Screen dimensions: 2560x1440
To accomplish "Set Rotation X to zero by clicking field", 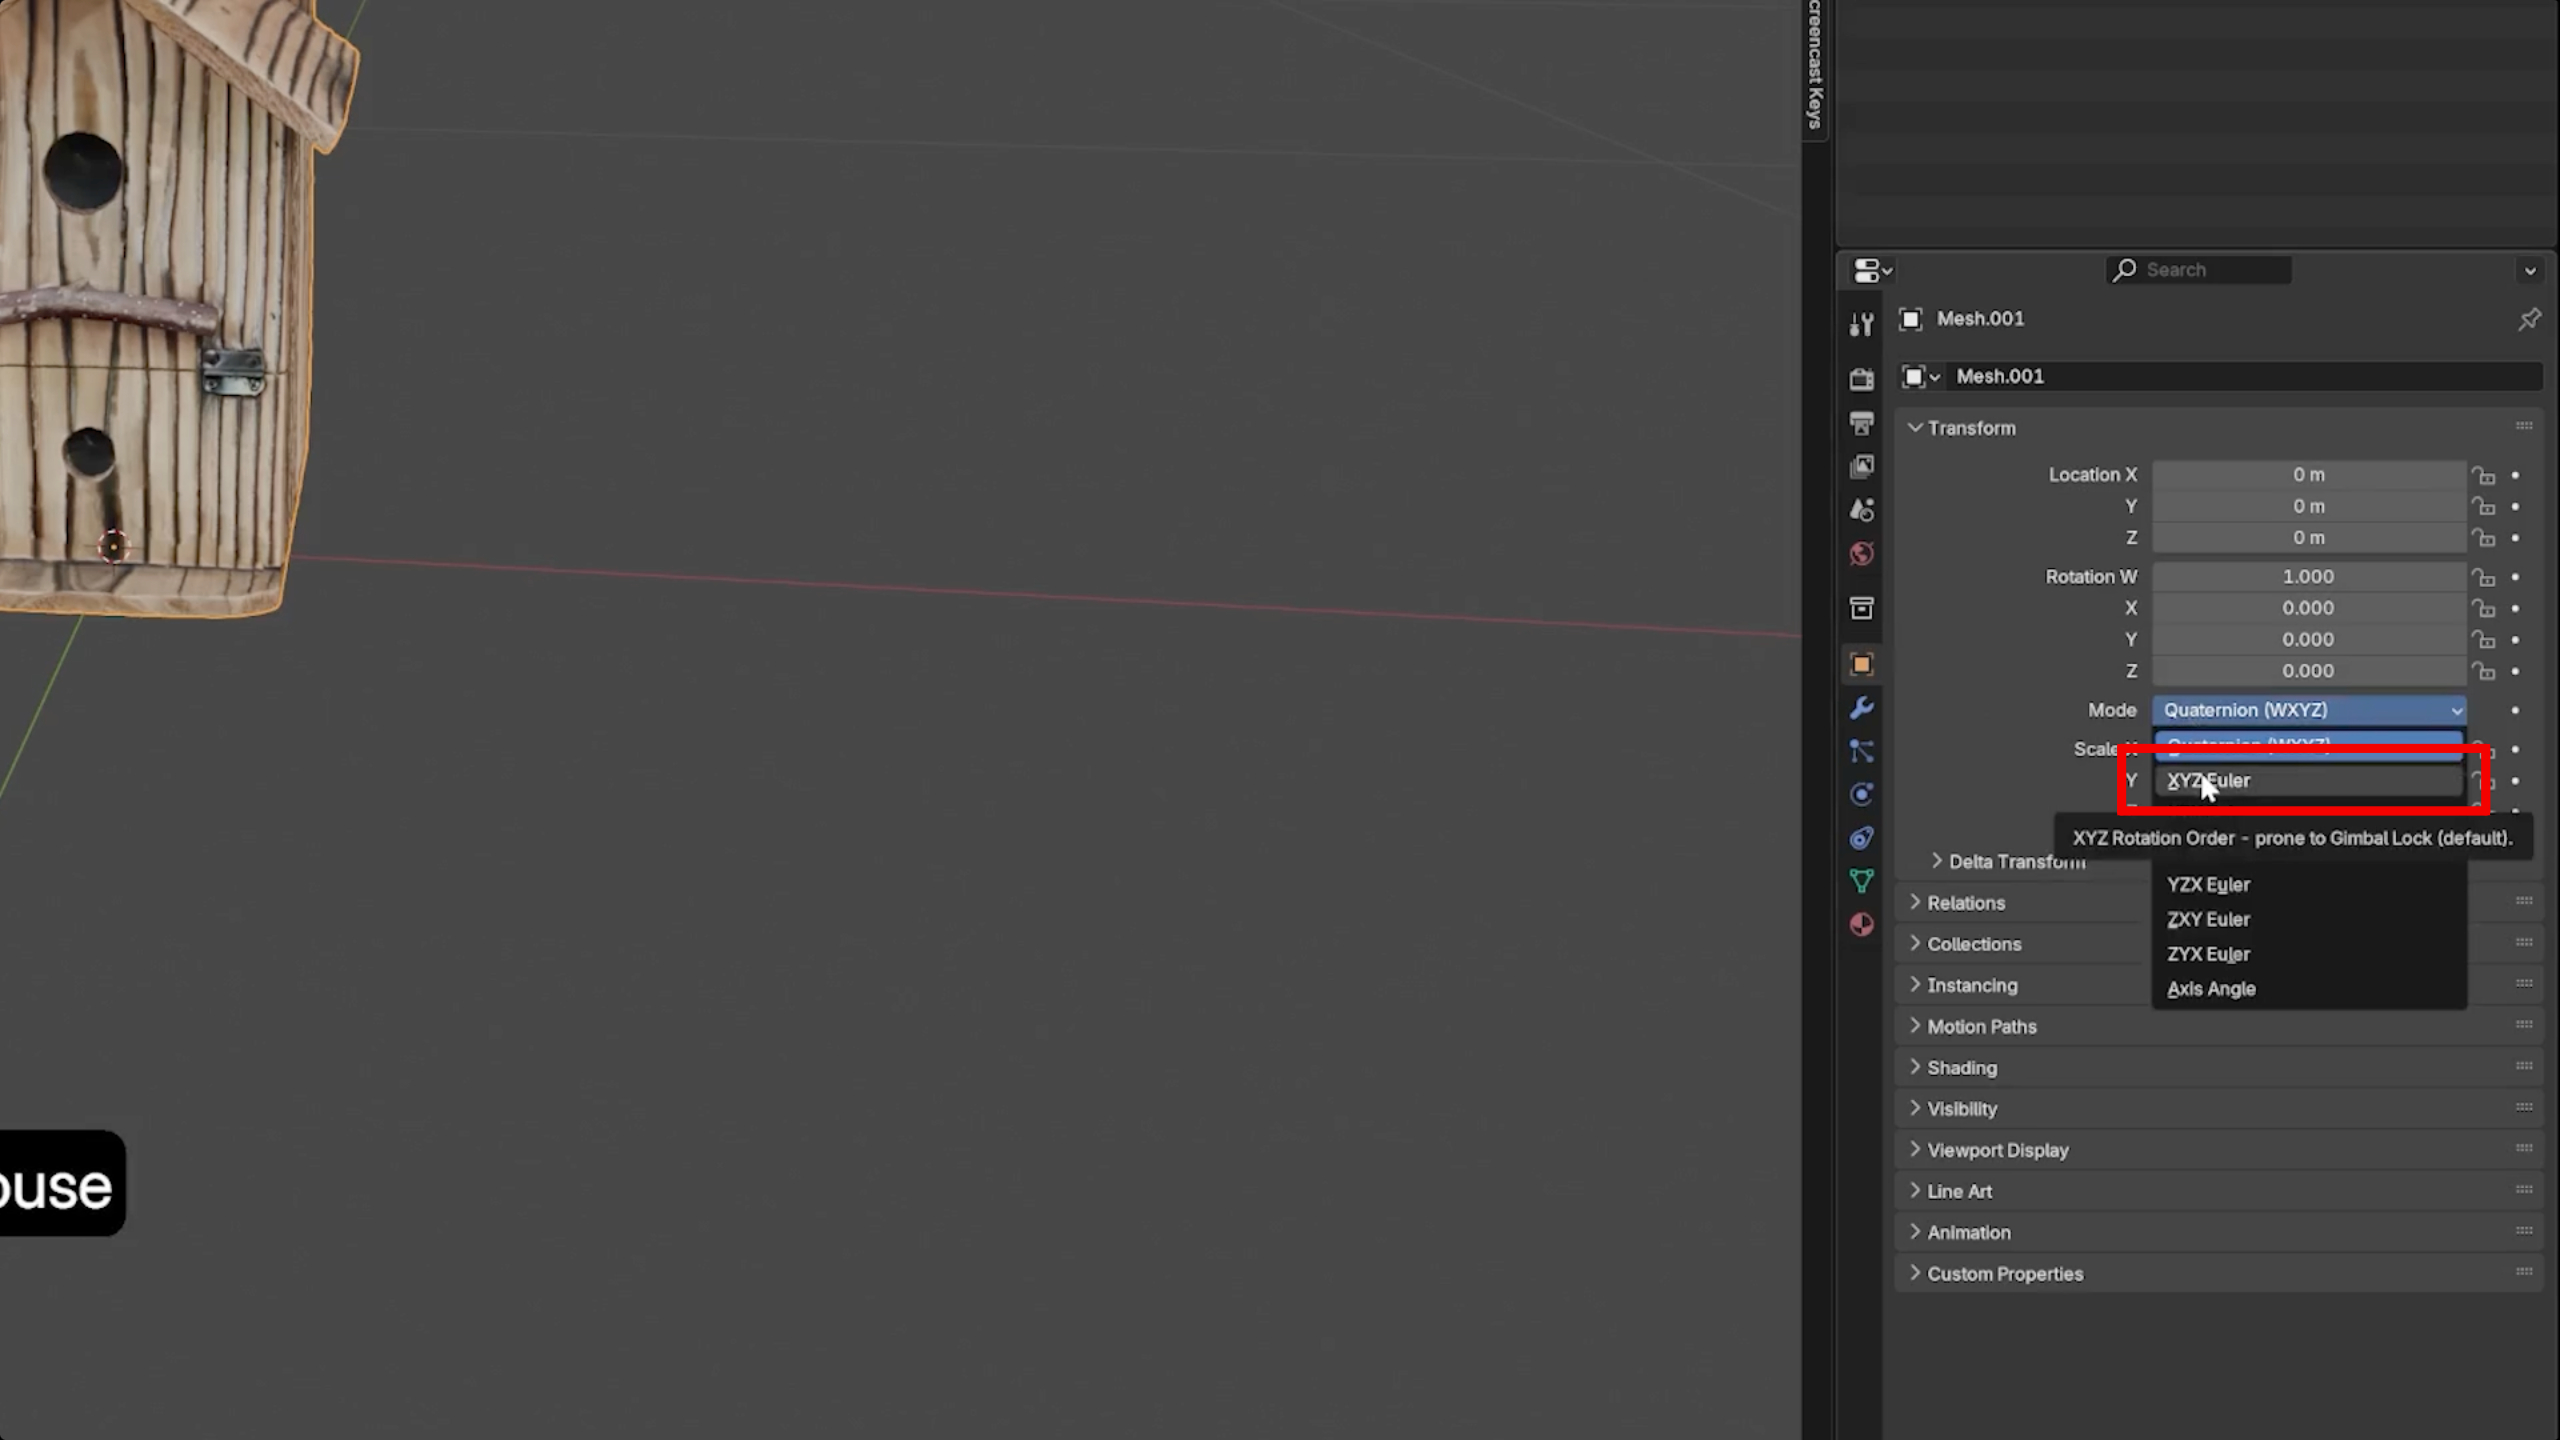I will pyautogui.click(x=2308, y=608).
